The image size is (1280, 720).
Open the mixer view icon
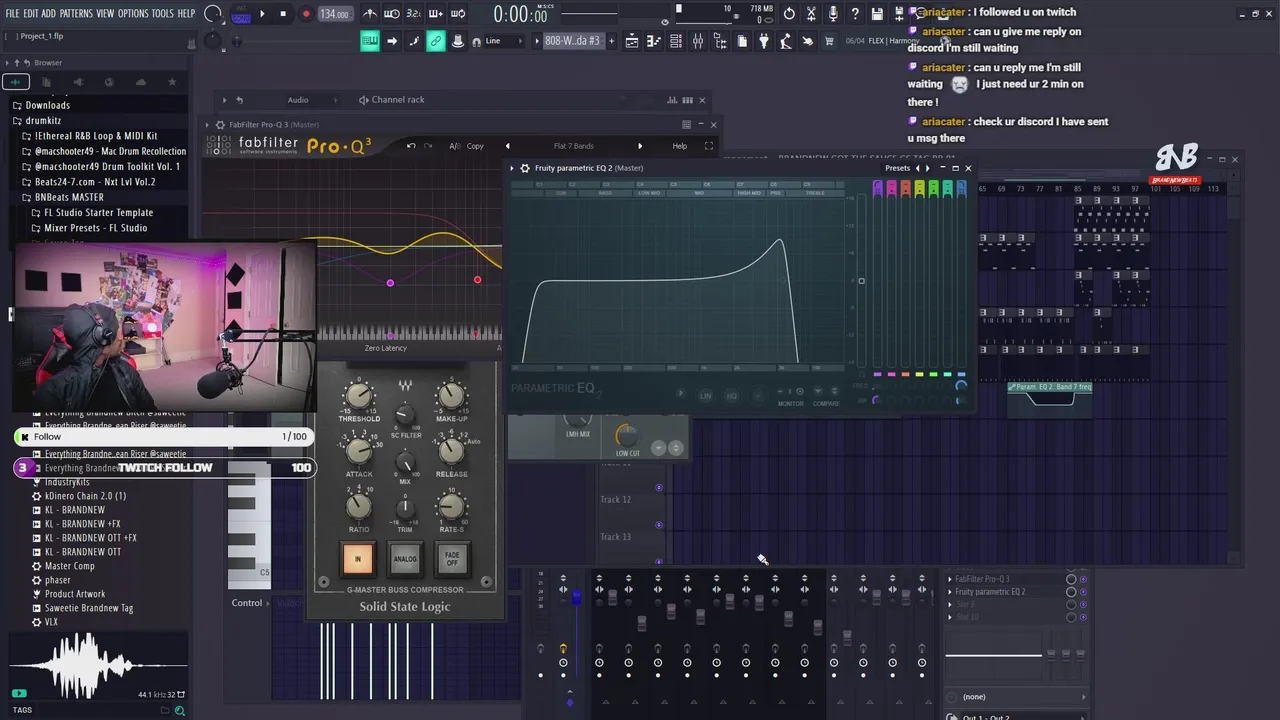(x=698, y=41)
